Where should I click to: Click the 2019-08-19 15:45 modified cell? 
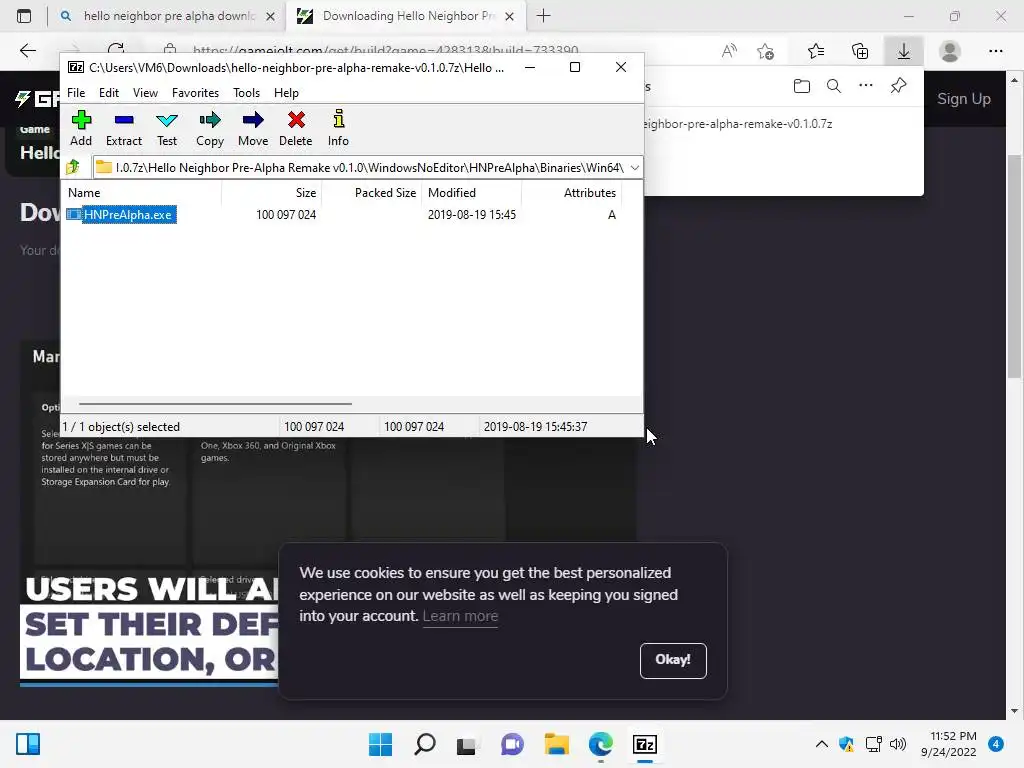coord(472,215)
